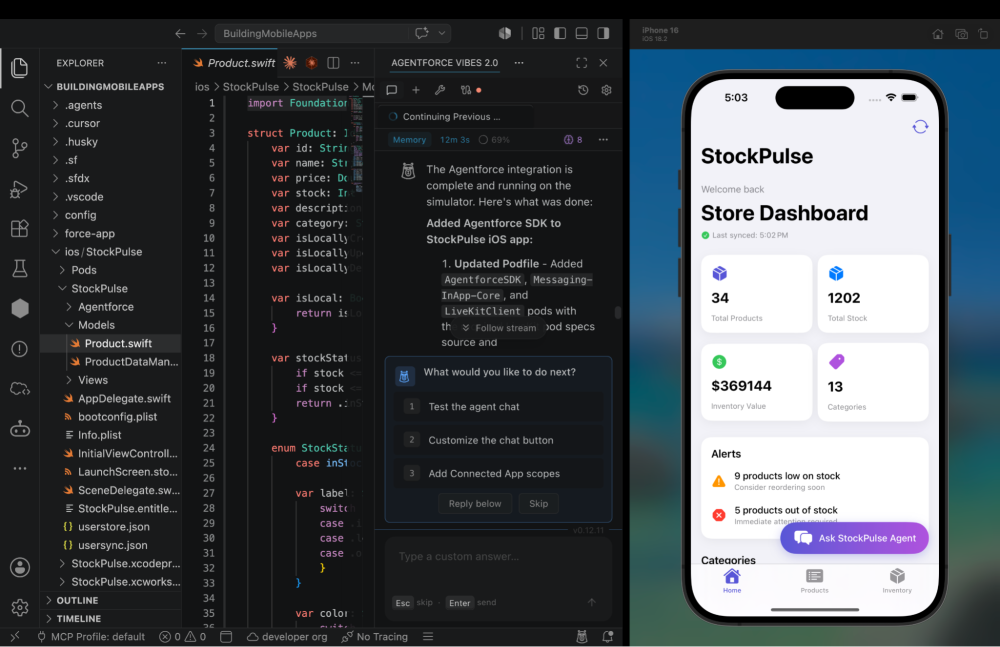Switch to Inventory tab in StockPulse app
1000x647 pixels.
click(897, 581)
